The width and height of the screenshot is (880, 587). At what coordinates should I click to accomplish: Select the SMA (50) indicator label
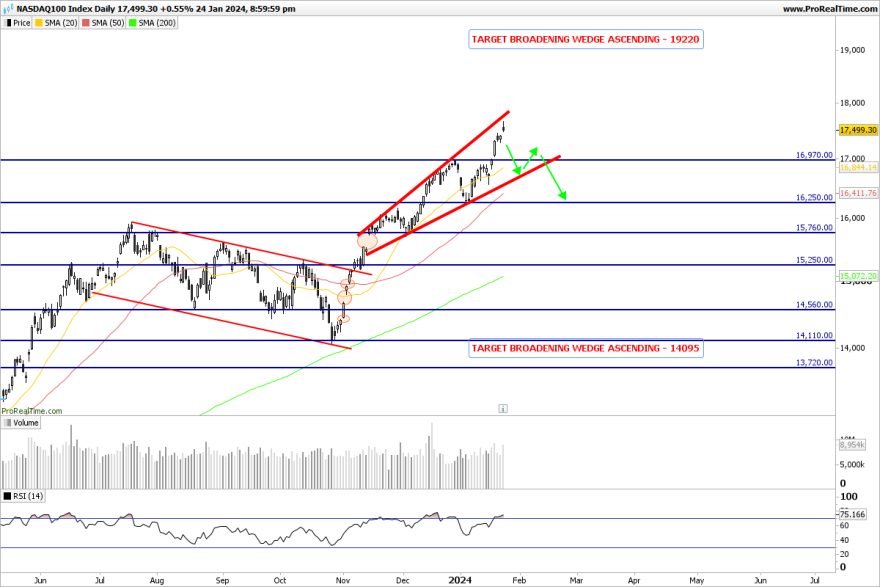pyautogui.click(x=108, y=23)
